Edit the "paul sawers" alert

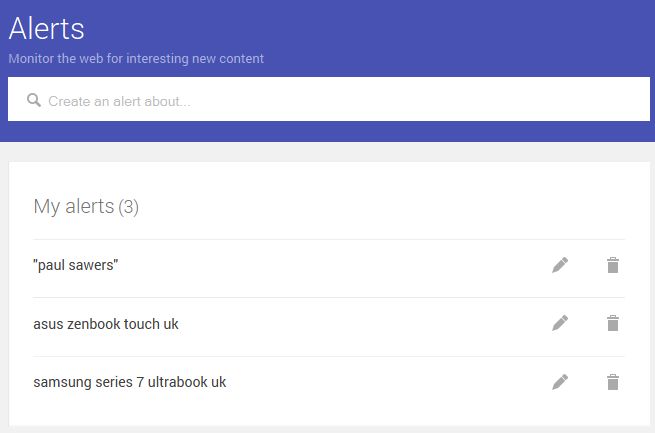coord(560,265)
